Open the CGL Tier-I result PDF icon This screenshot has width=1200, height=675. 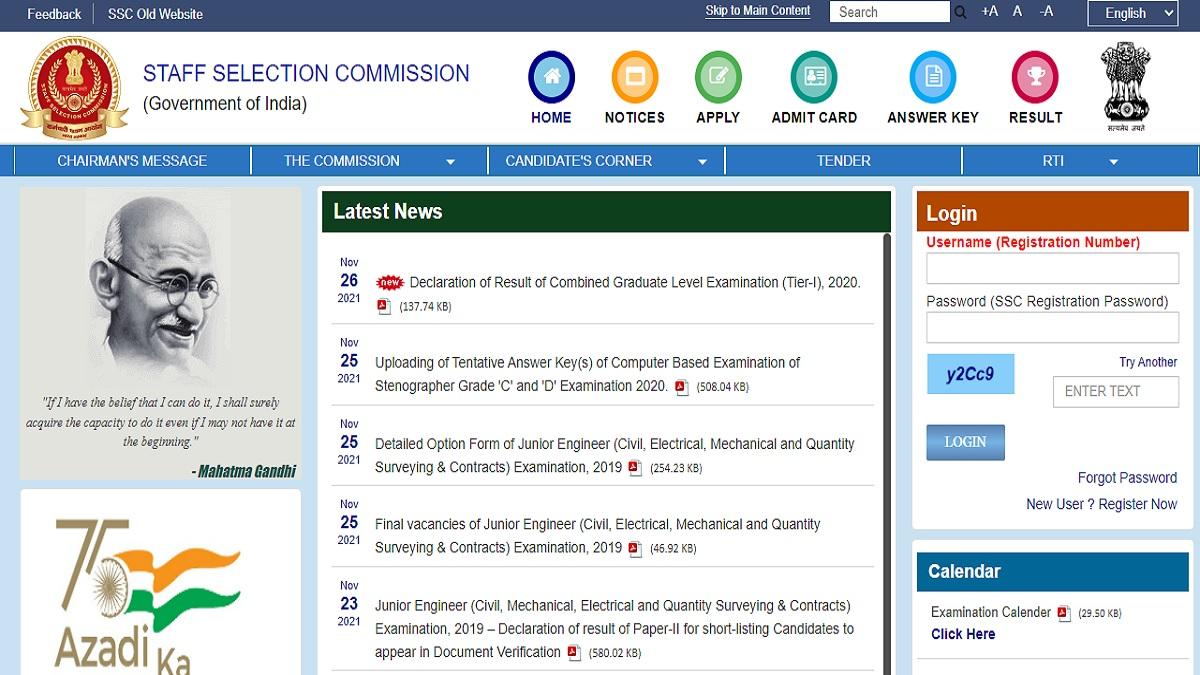[383, 307]
